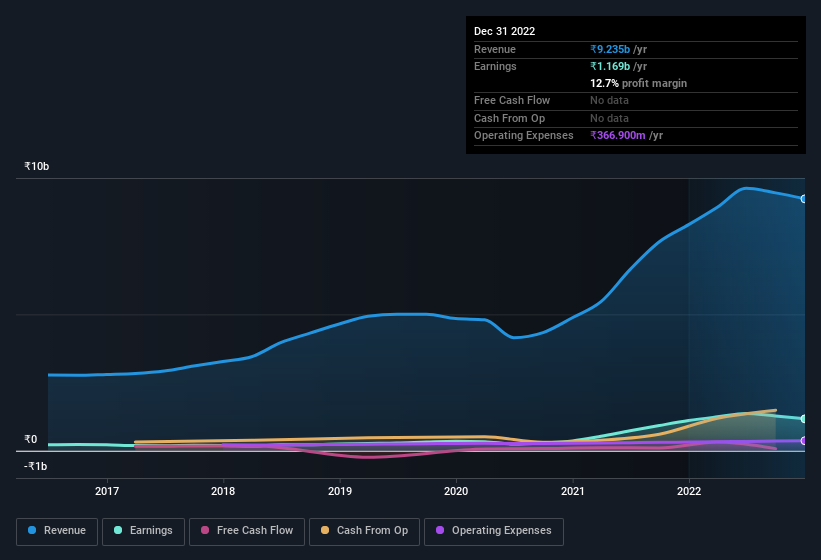Click the ₹0 y-axis label
The width and height of the screenshot is (821, 560).
(31, 439)
